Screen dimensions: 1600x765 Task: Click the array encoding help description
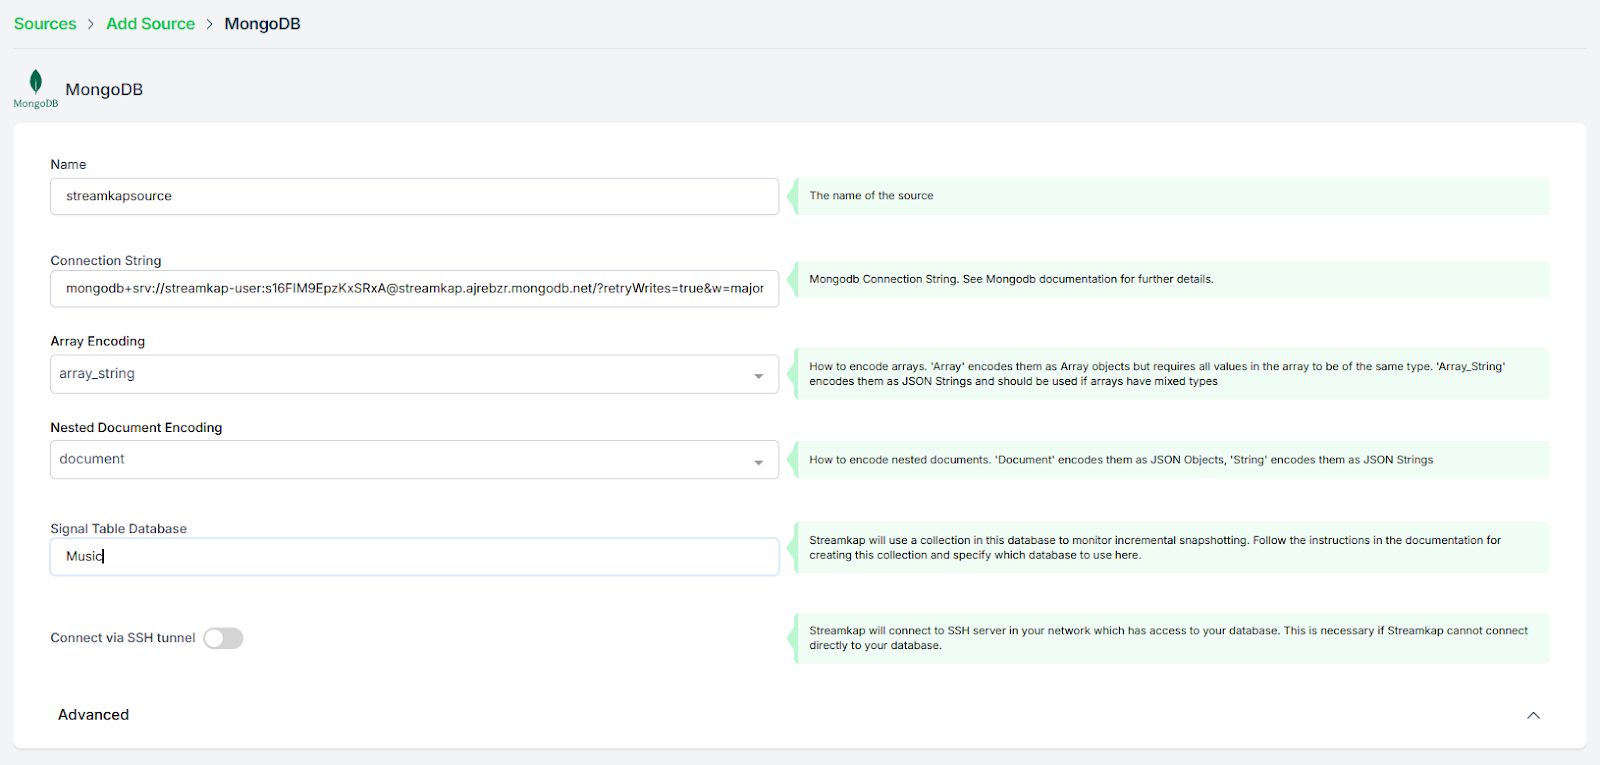coord(1157,374)
